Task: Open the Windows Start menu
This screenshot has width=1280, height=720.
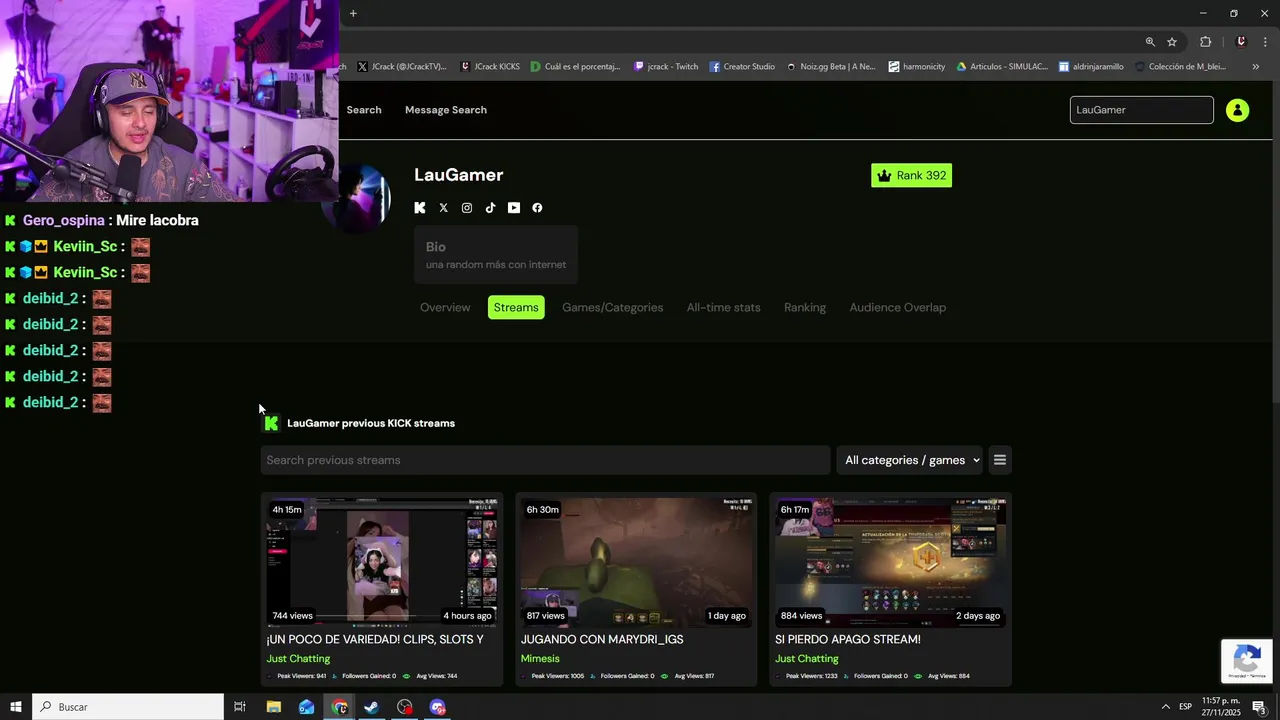Action: pyautogui.click(x=16, y=707)
